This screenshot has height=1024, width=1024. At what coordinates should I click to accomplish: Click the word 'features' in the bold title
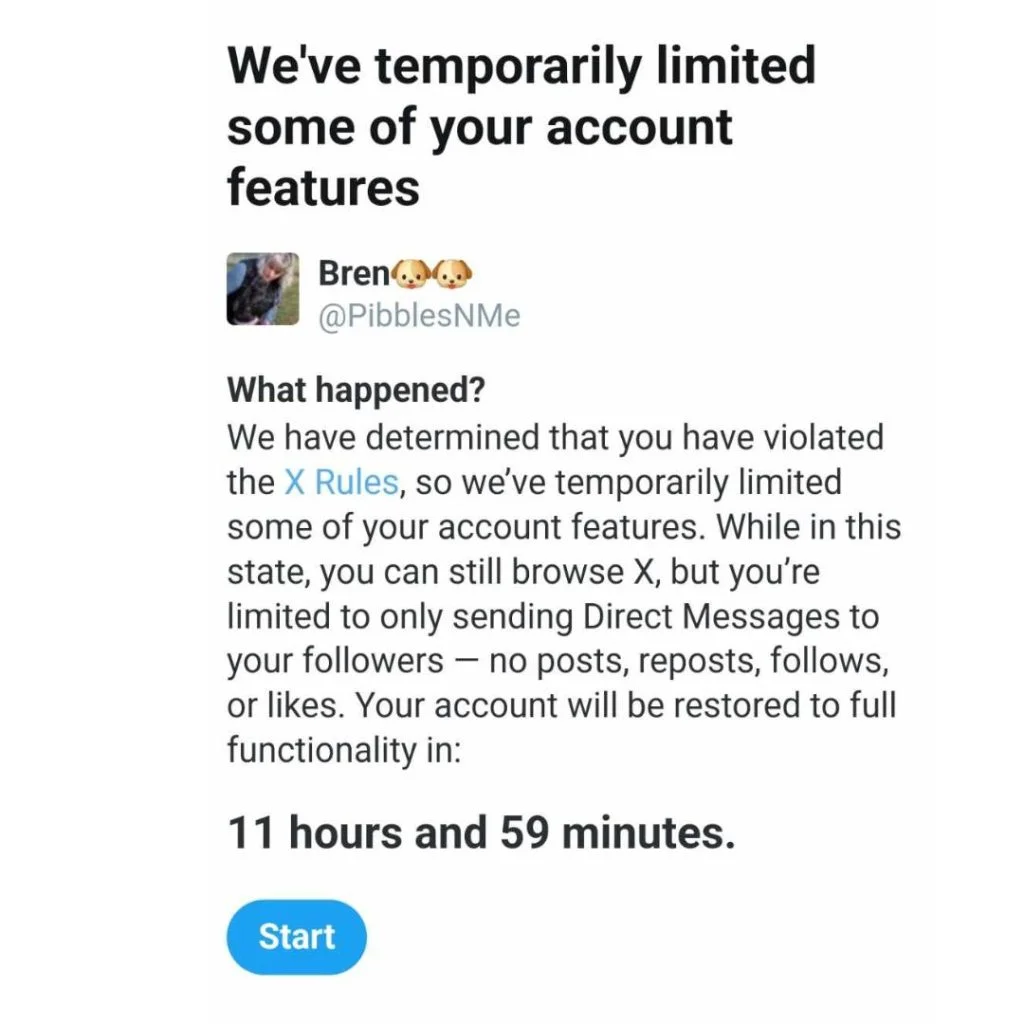point(323,187)
